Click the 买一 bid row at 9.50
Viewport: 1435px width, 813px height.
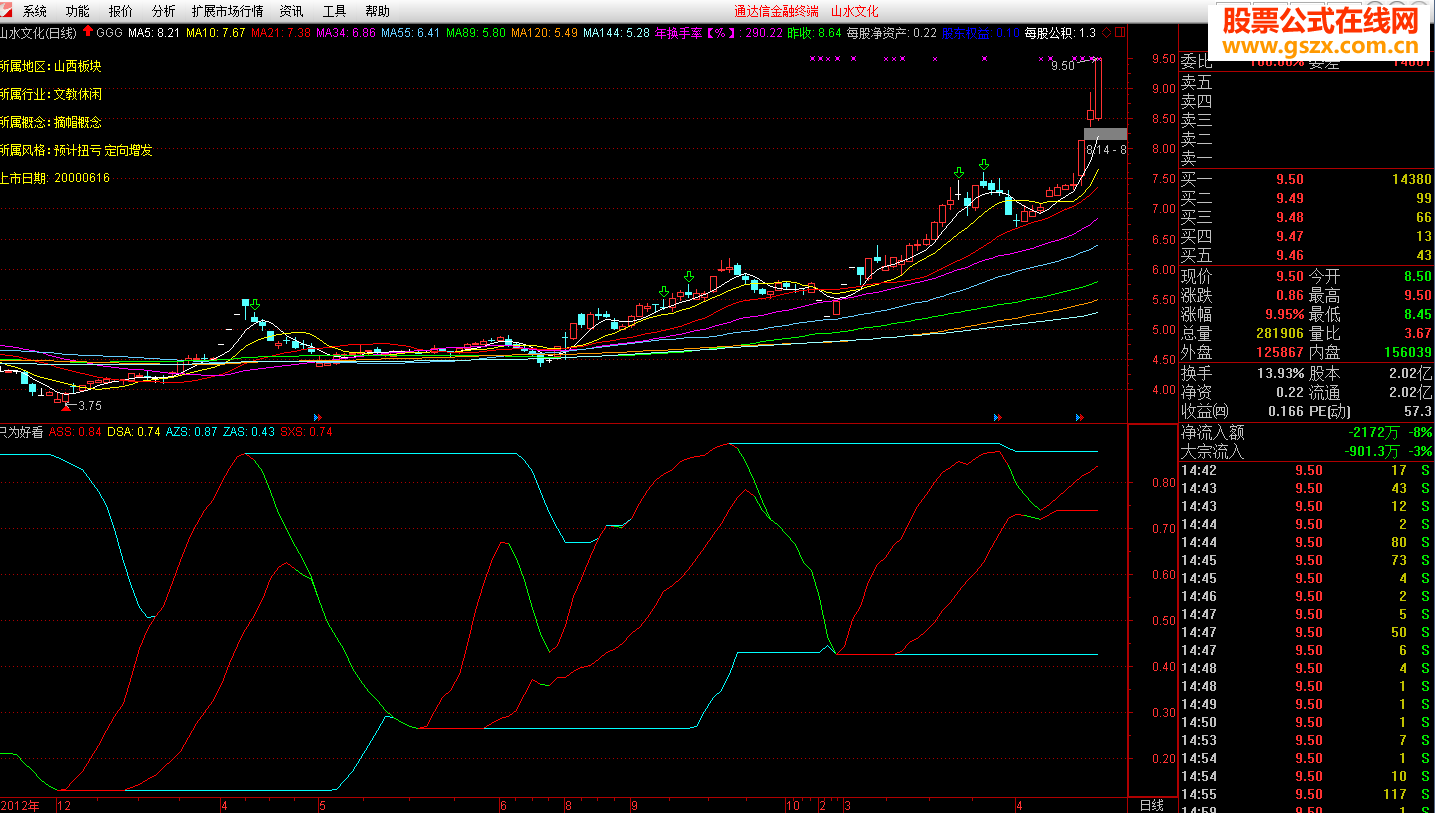(x=1306, y=179)
